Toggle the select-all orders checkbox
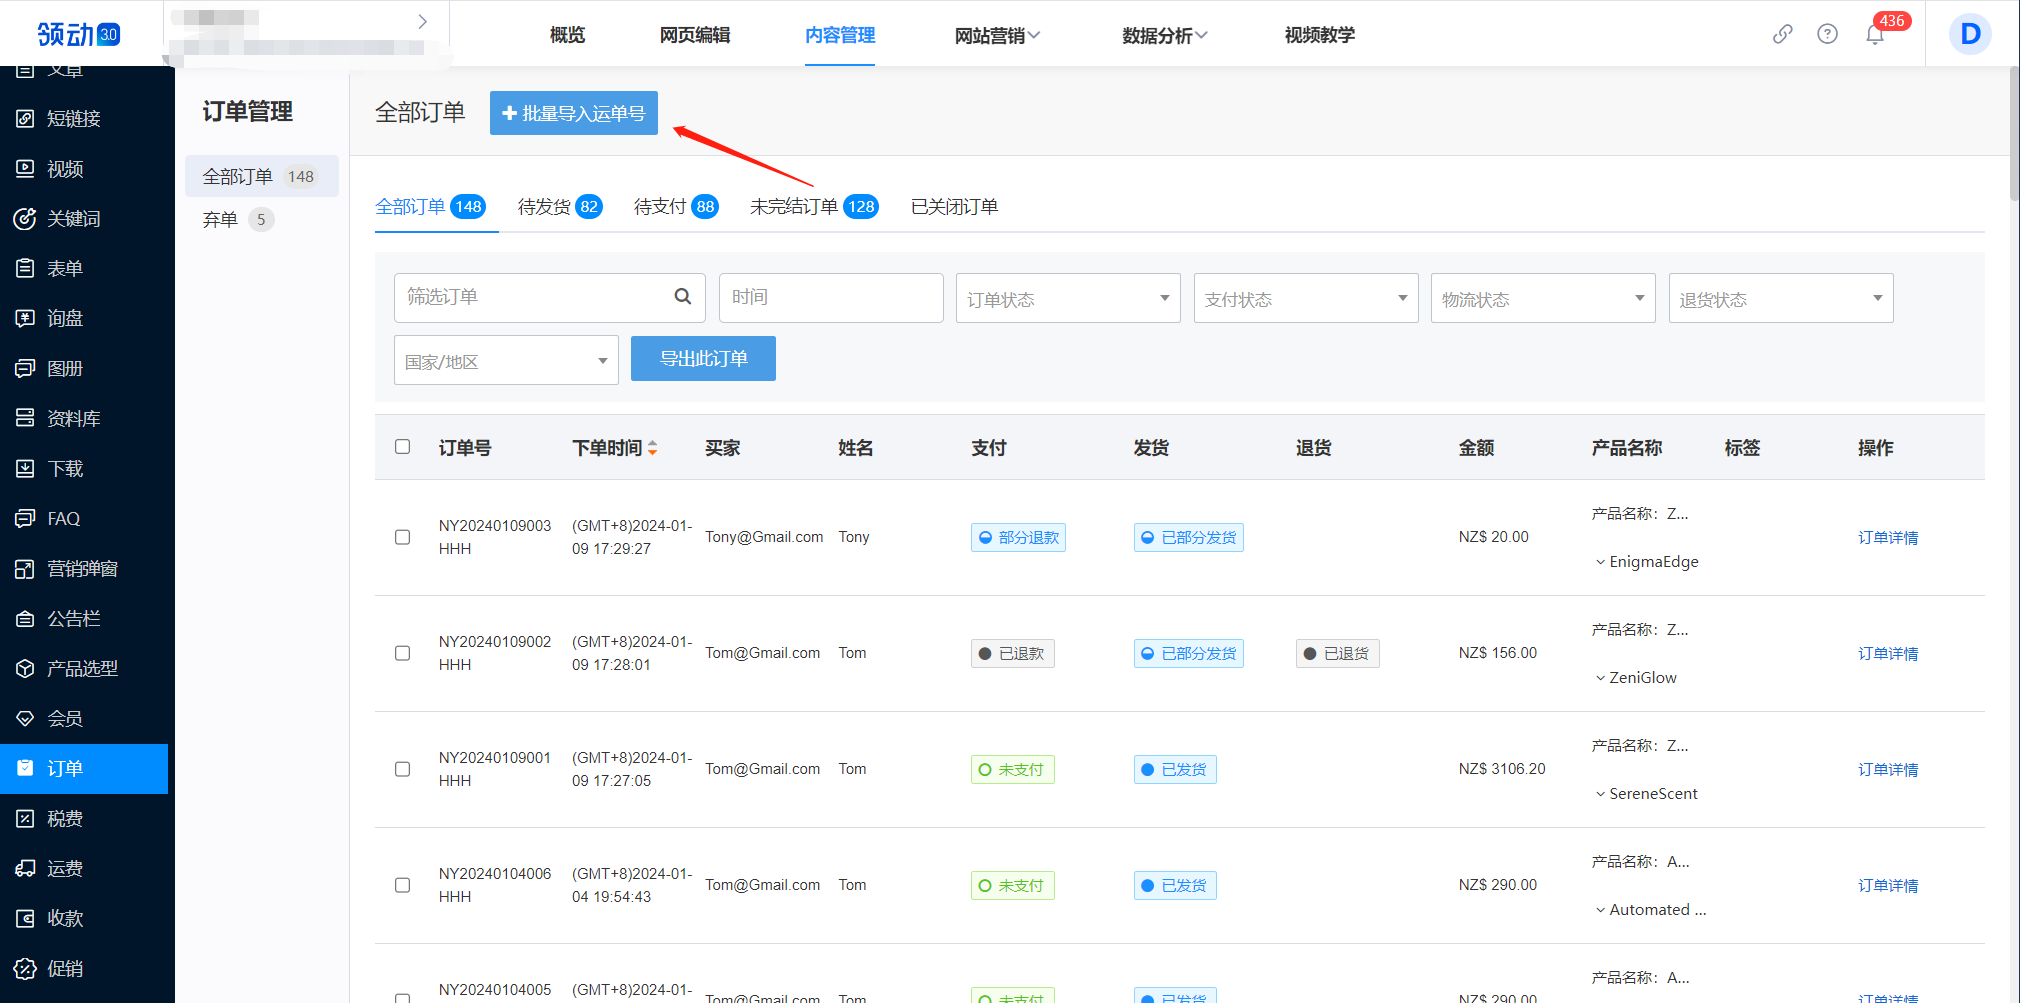The height and width of the screenshot is (1003, 2020). pyautogui.click(x=402, y=447)
